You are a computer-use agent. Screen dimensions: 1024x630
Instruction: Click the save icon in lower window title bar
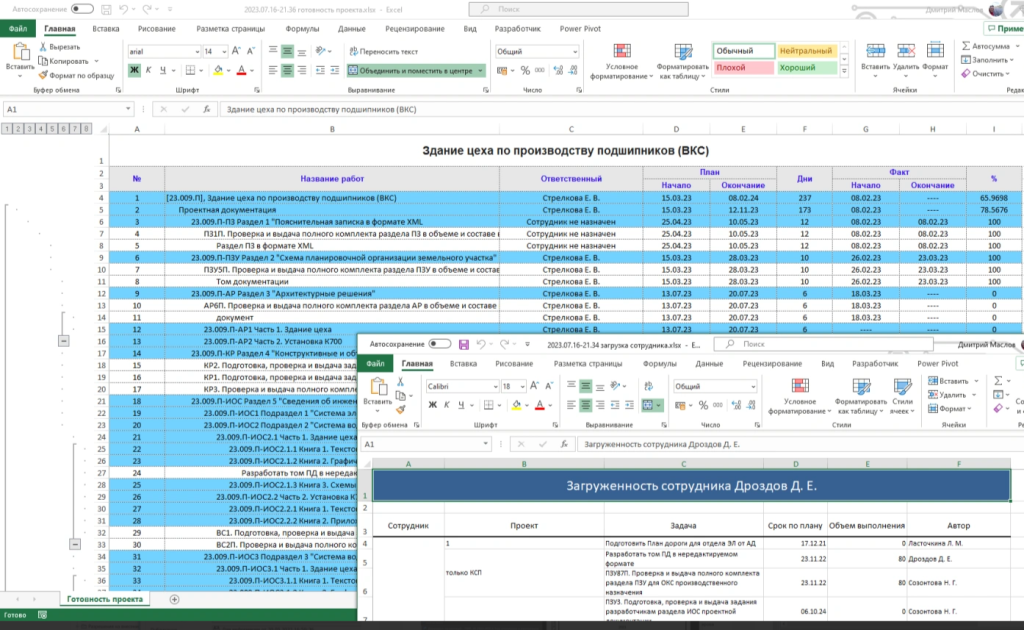click(x=462, y=344)
